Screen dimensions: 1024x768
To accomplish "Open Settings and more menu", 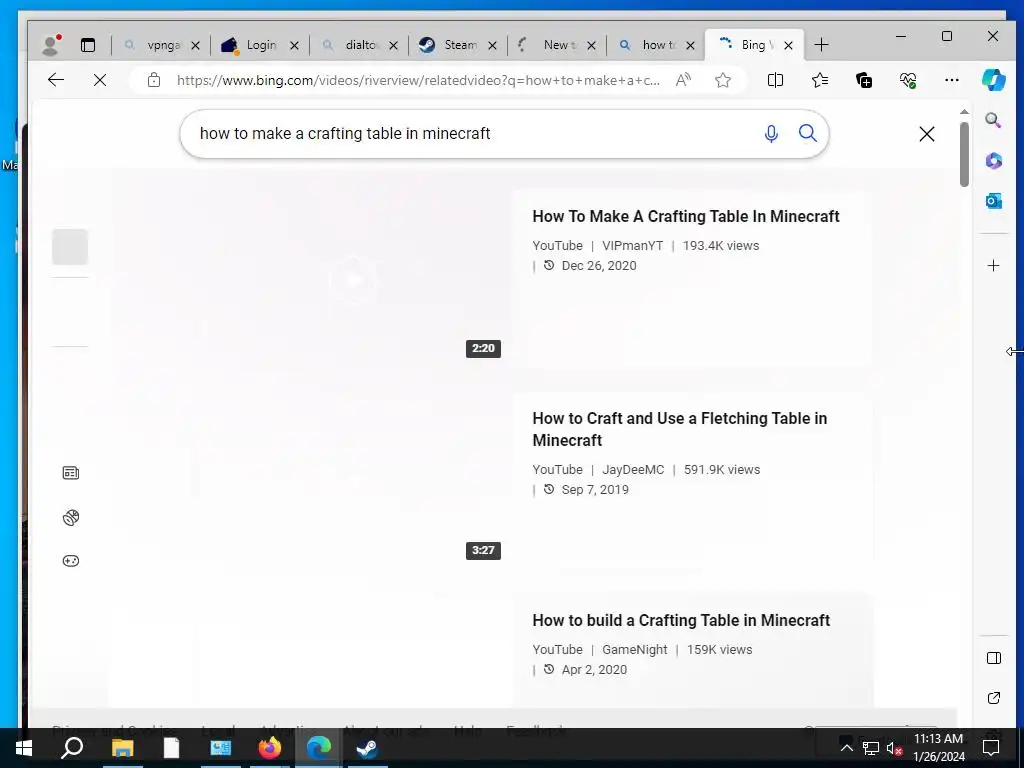I will tap(952, 80).
